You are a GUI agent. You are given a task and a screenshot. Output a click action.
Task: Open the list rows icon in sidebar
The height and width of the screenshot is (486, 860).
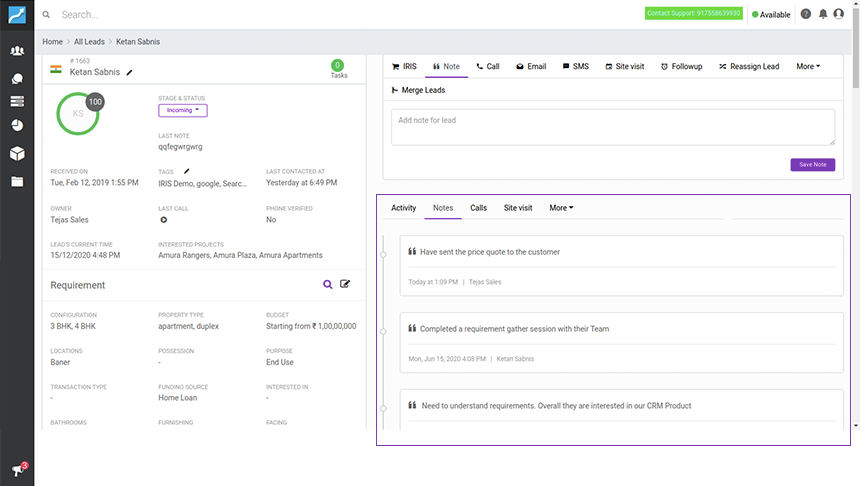[x=17, y=101]
